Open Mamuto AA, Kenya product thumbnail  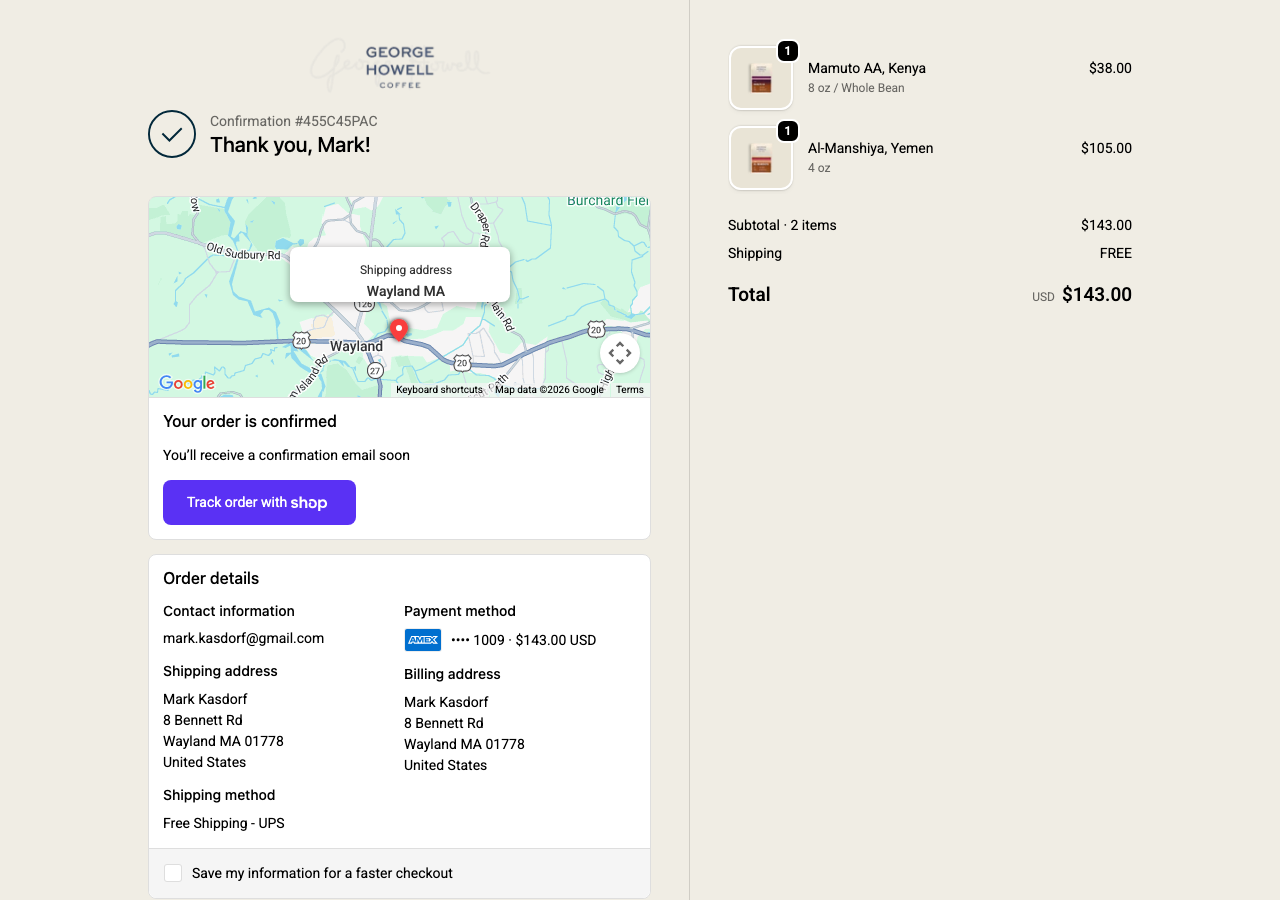(x=761, y=78)
